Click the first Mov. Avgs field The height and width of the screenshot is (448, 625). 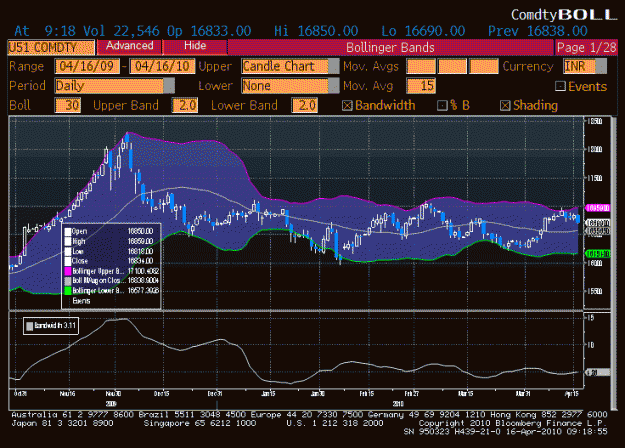coord(421,66)
